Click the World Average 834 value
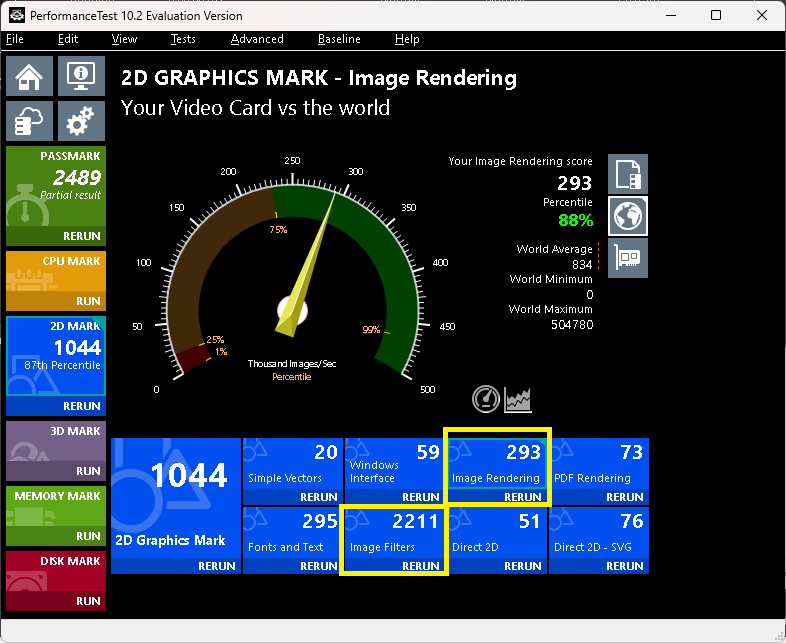Image resolution: width=786 pixels, height=643 pixels. click(582, 265)
